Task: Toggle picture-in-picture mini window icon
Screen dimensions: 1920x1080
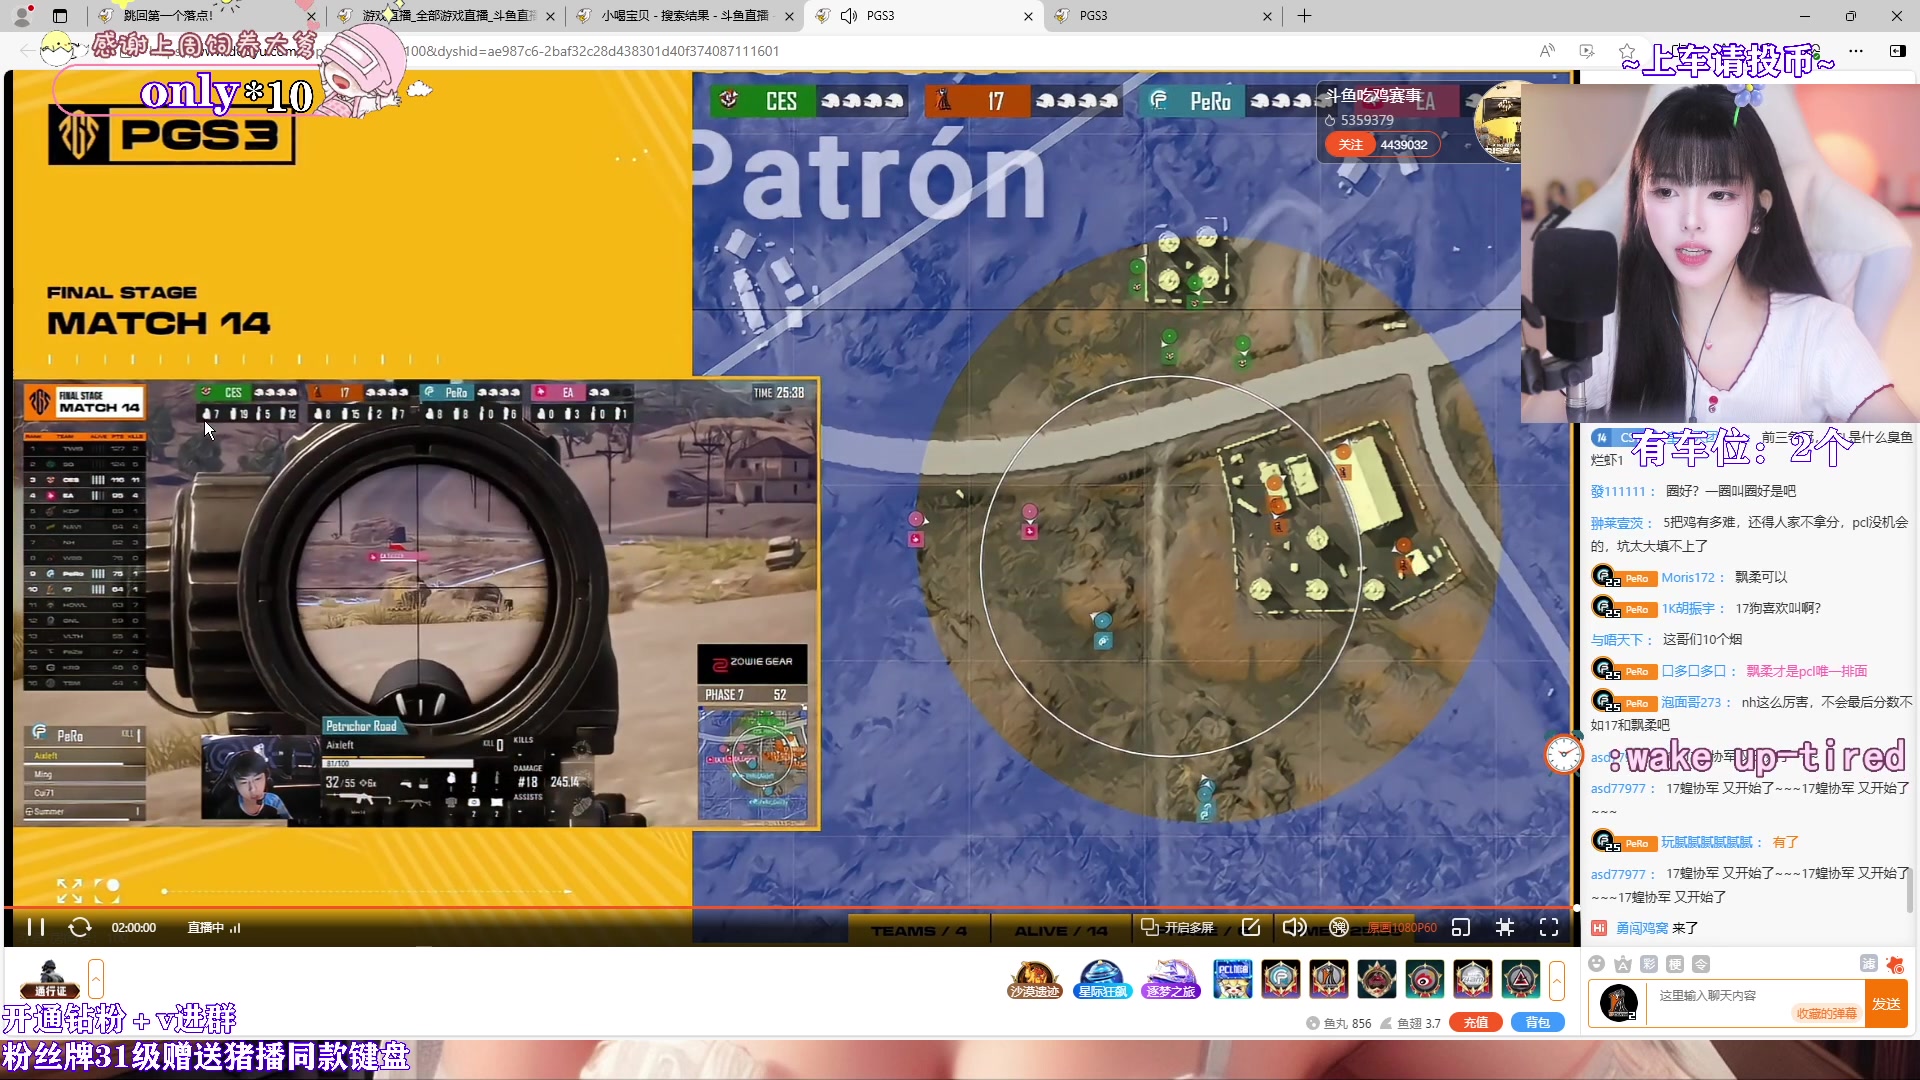Action: point(1461,927)
